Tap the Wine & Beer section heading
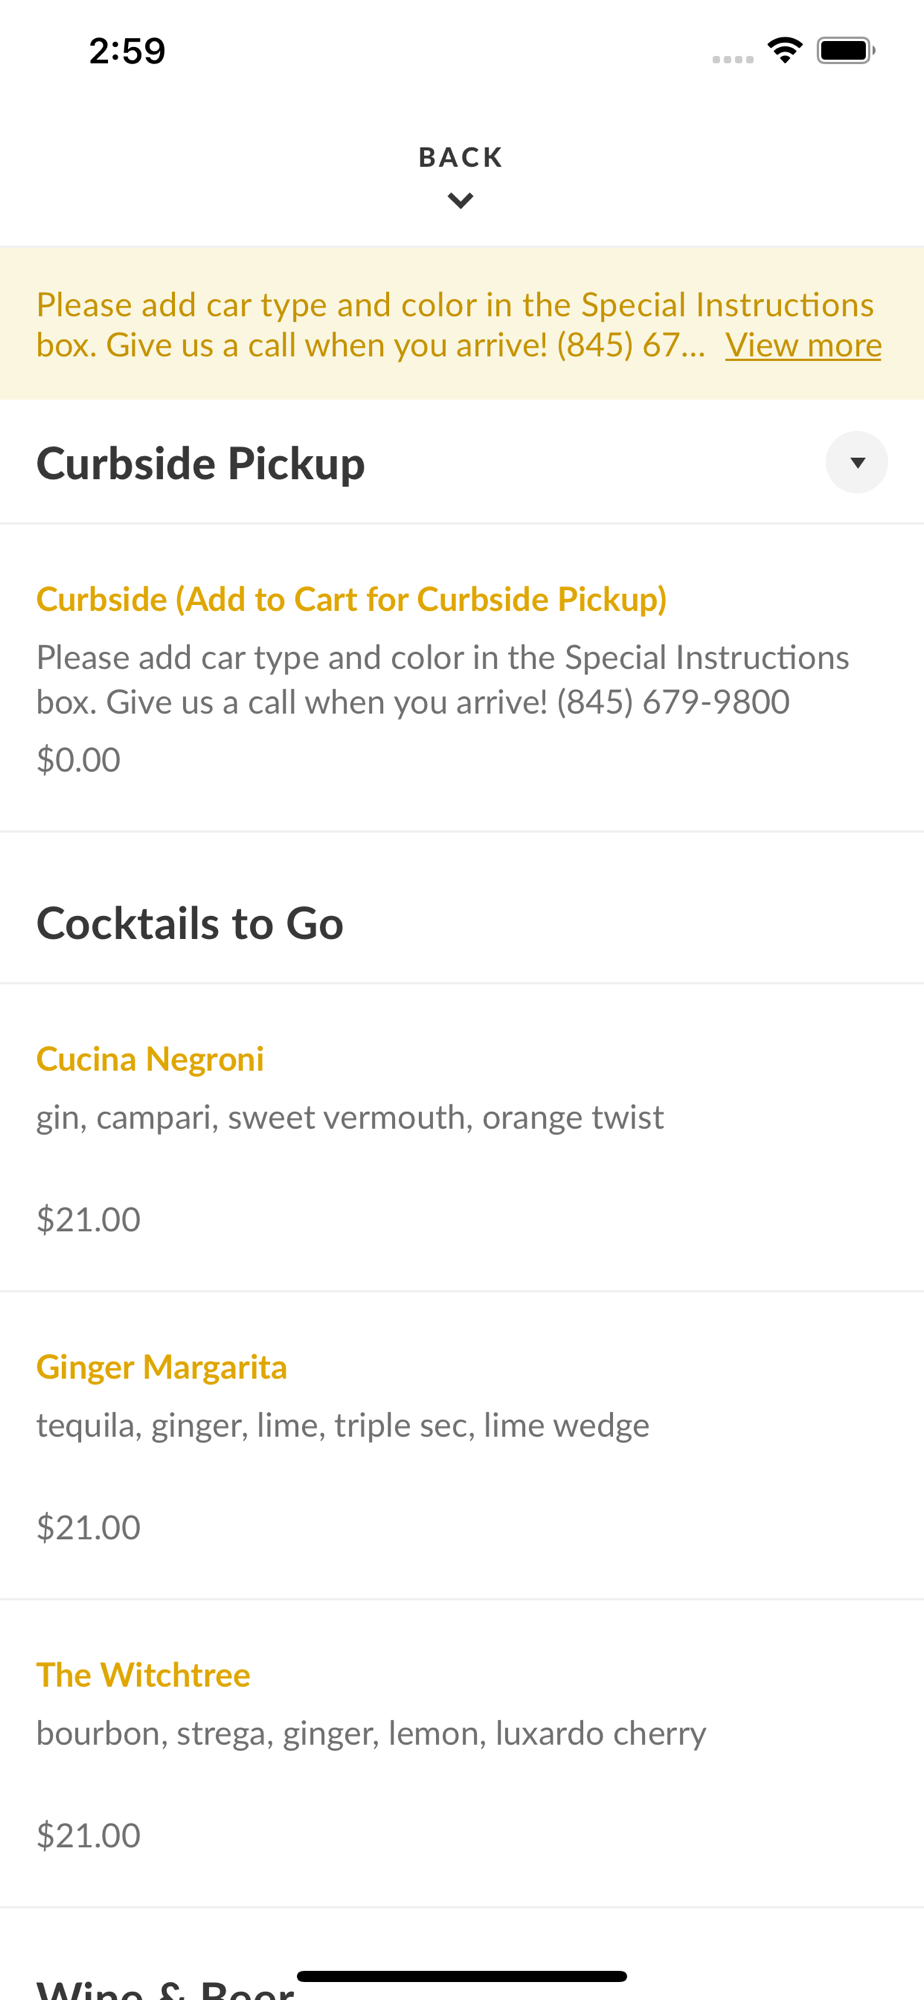This screenshot has height=2000, width=924. [165, 1988]
